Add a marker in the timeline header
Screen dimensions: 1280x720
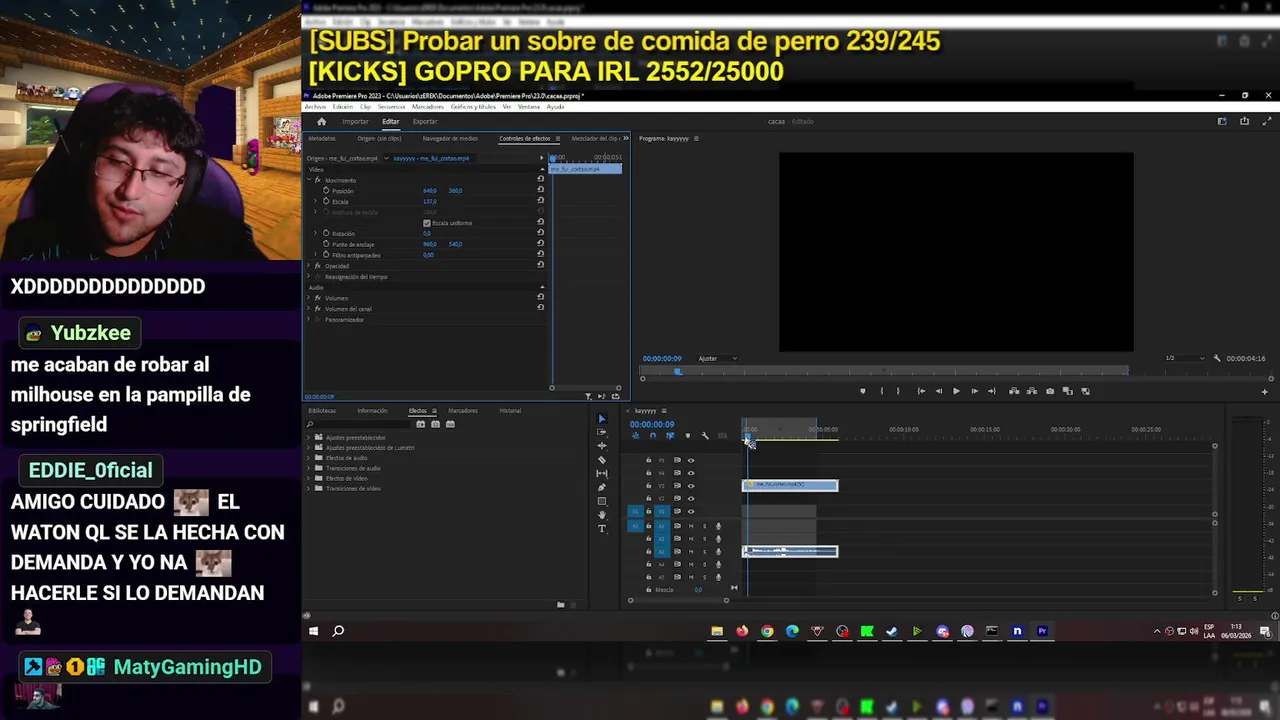click(687, 436)
